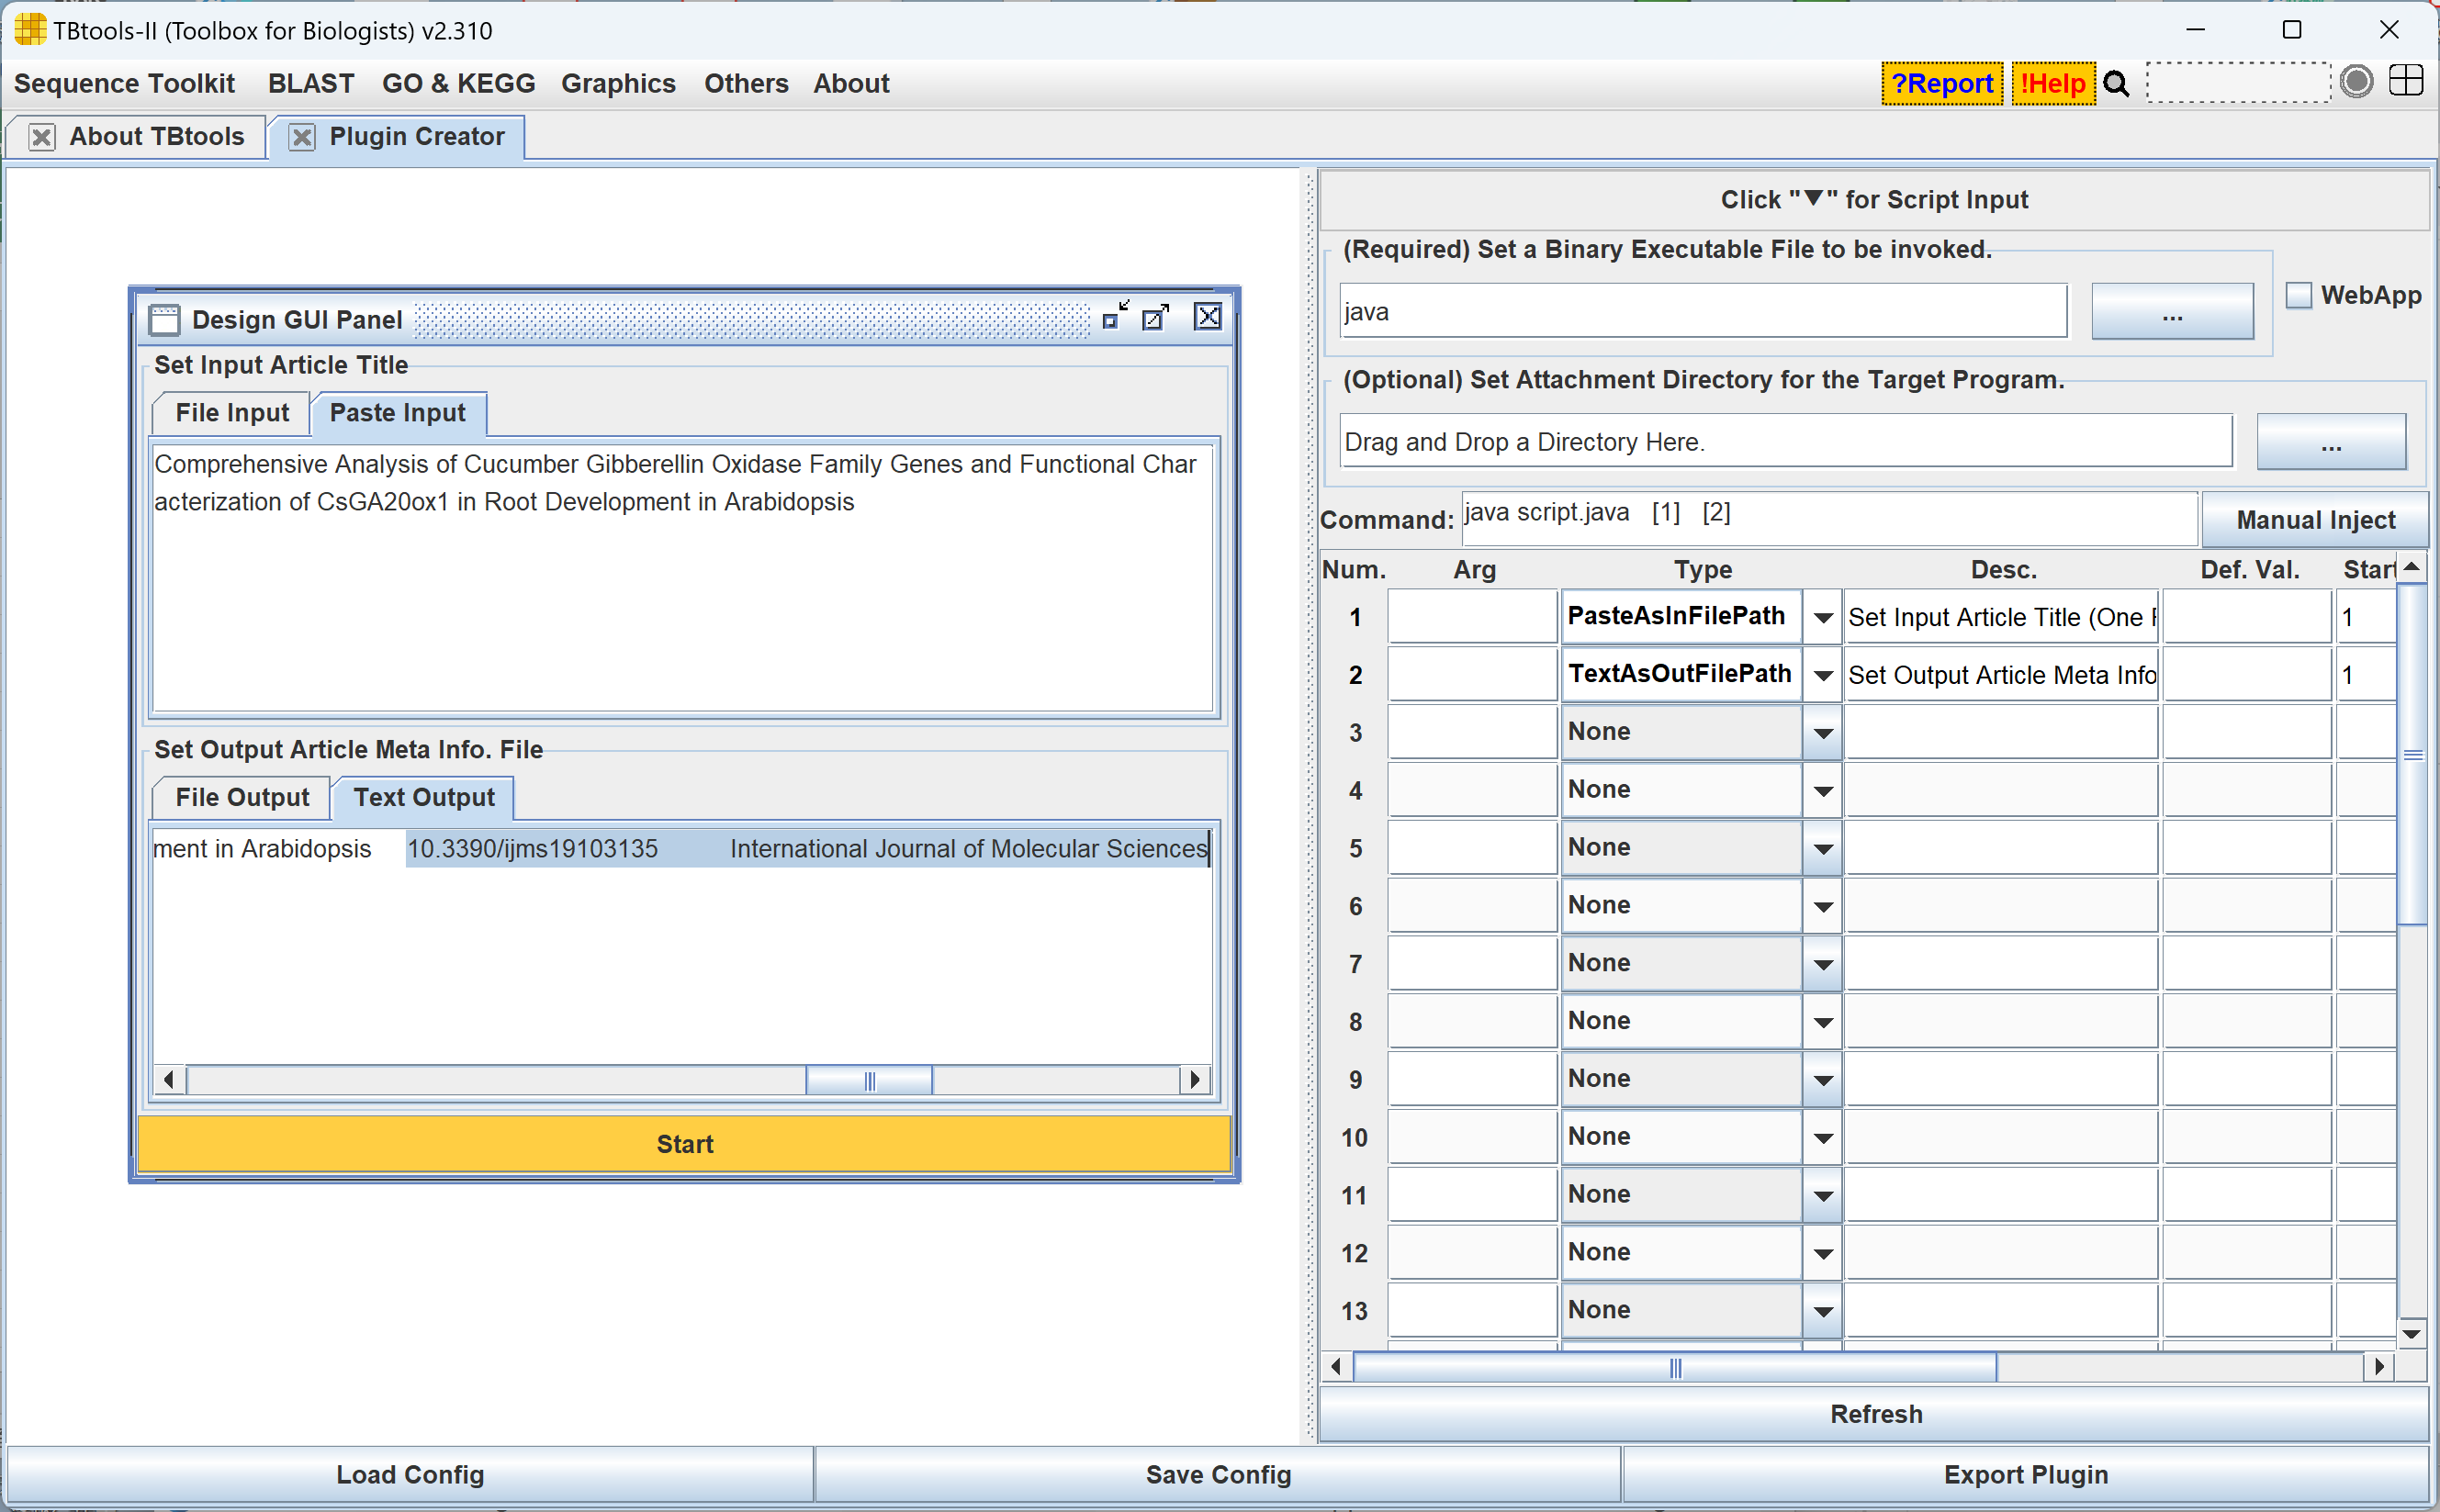Click the Export Plugin button
The width and height of the screenshot is (2440, 1512).
click(2025, 1474)
